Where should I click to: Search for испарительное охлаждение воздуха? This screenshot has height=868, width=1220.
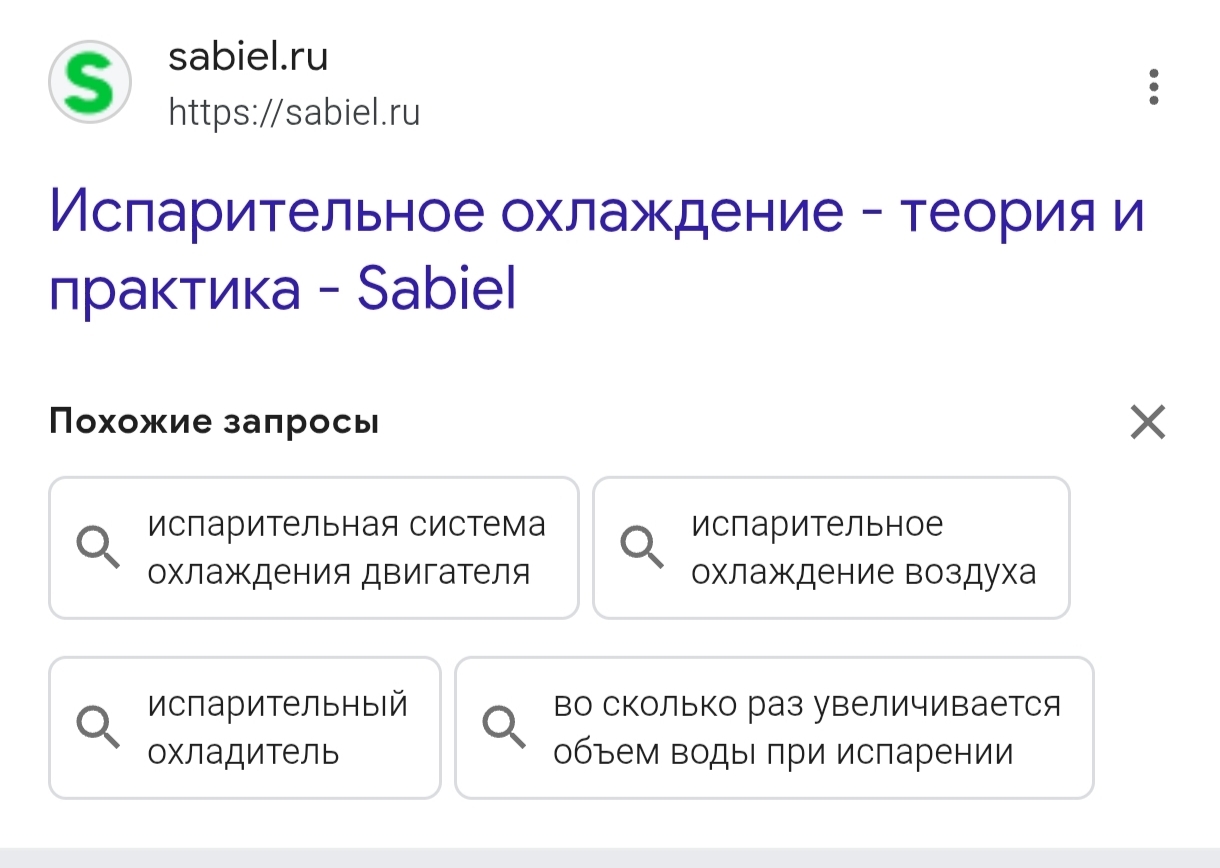coord(862,548)
